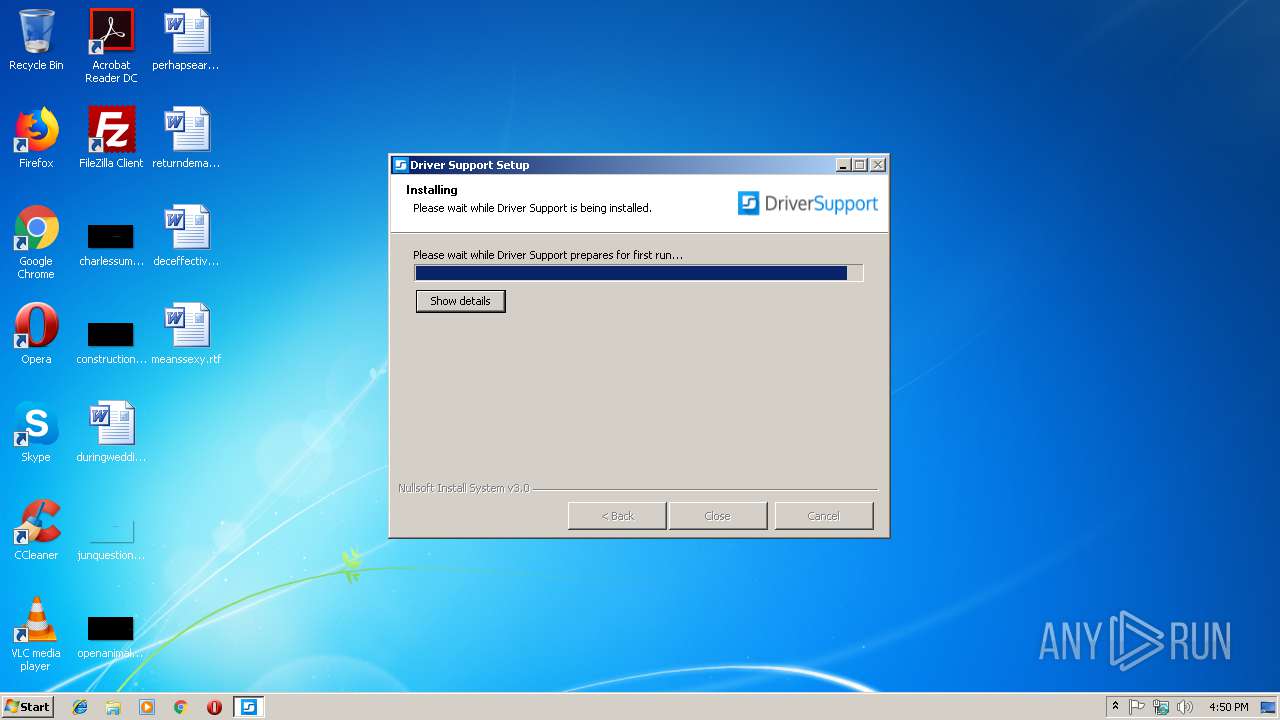
Task: Click the Start button
Action: (x=27, y=707)
